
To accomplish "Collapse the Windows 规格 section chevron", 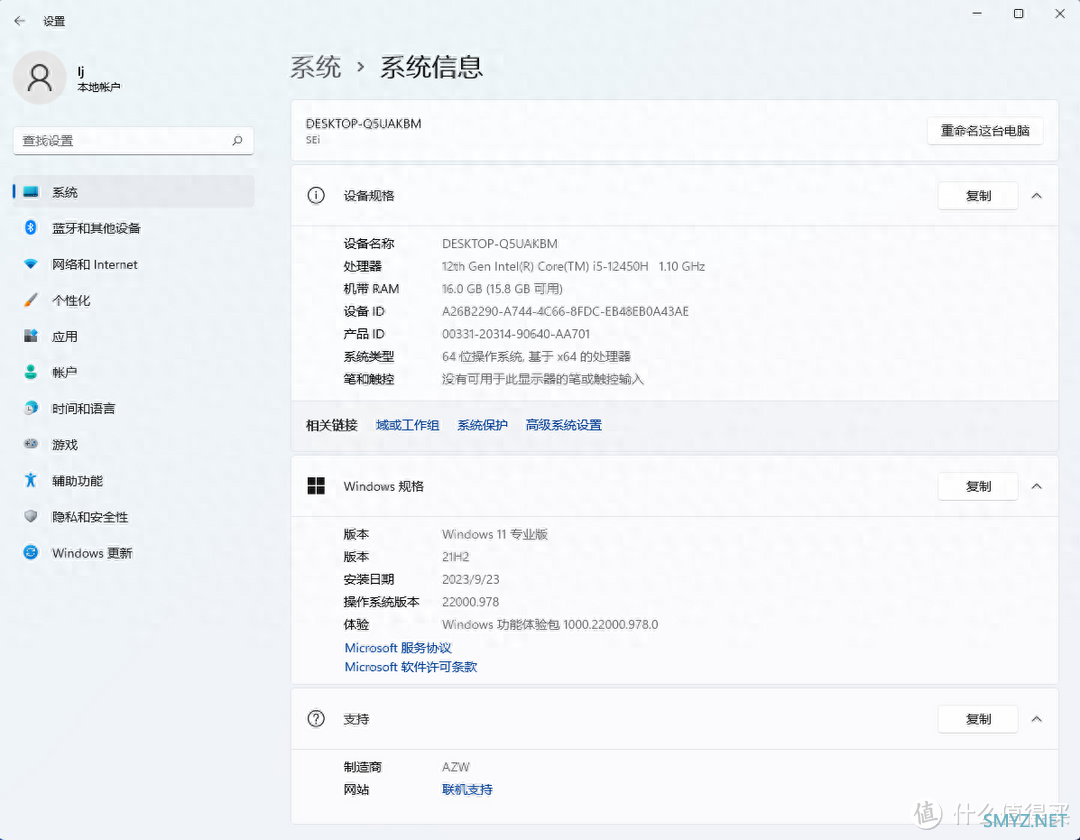I will point(1037,487).
